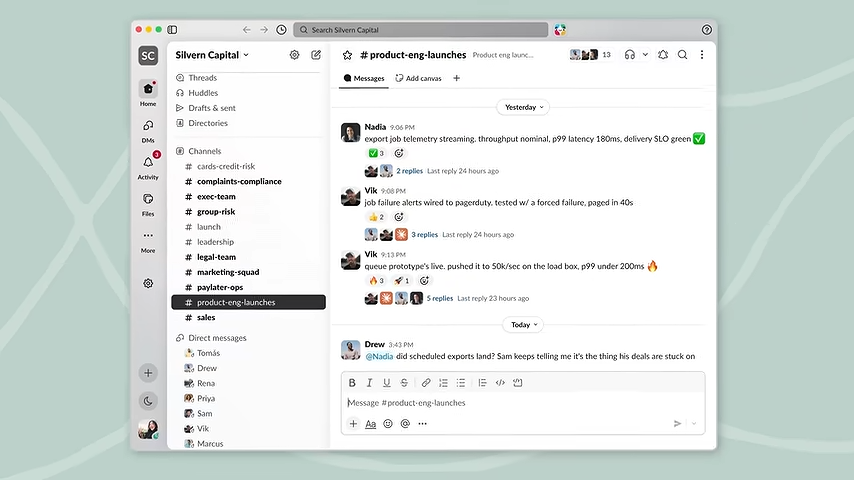Open the Yesterday date dropdown
This screenshot has width=854, height=480.
pos(523,107)
